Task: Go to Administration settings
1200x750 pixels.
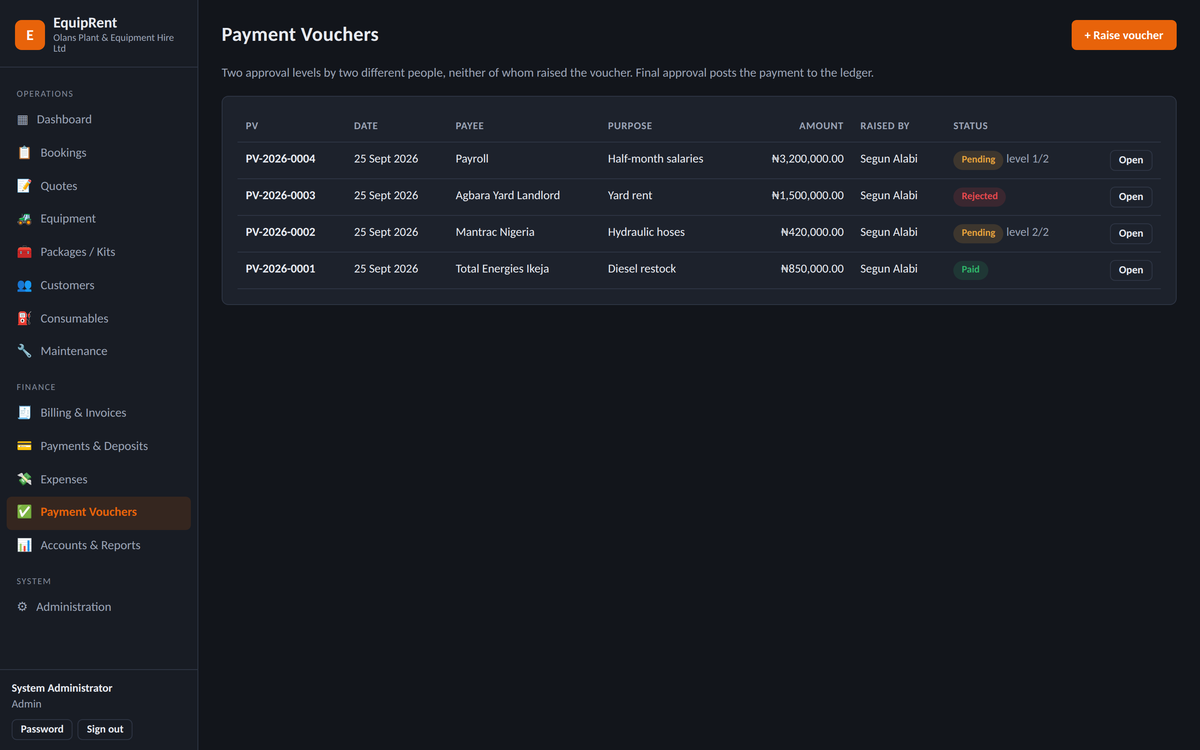Action: (98, 607)
